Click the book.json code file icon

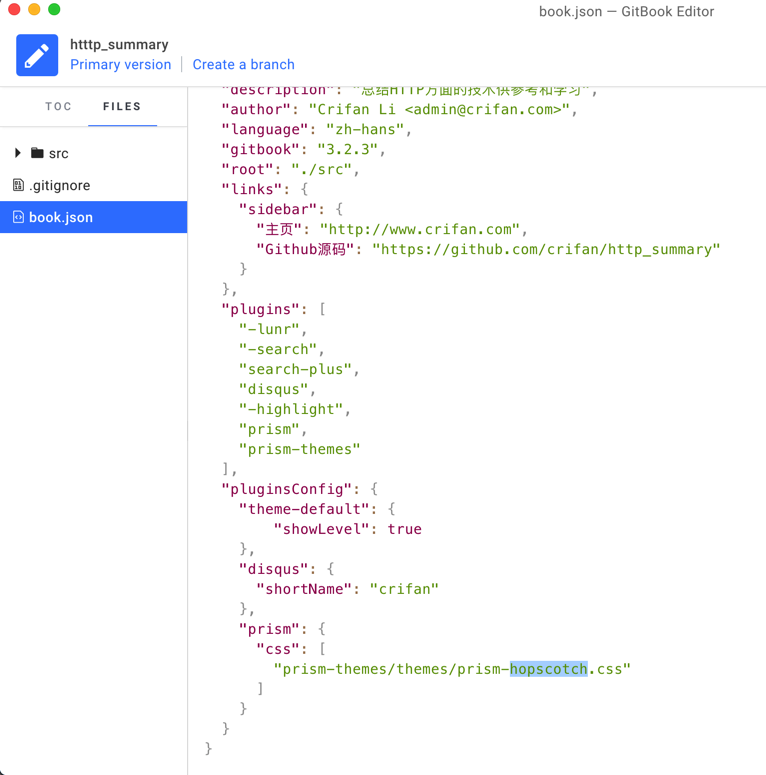(x=18, y=217)
